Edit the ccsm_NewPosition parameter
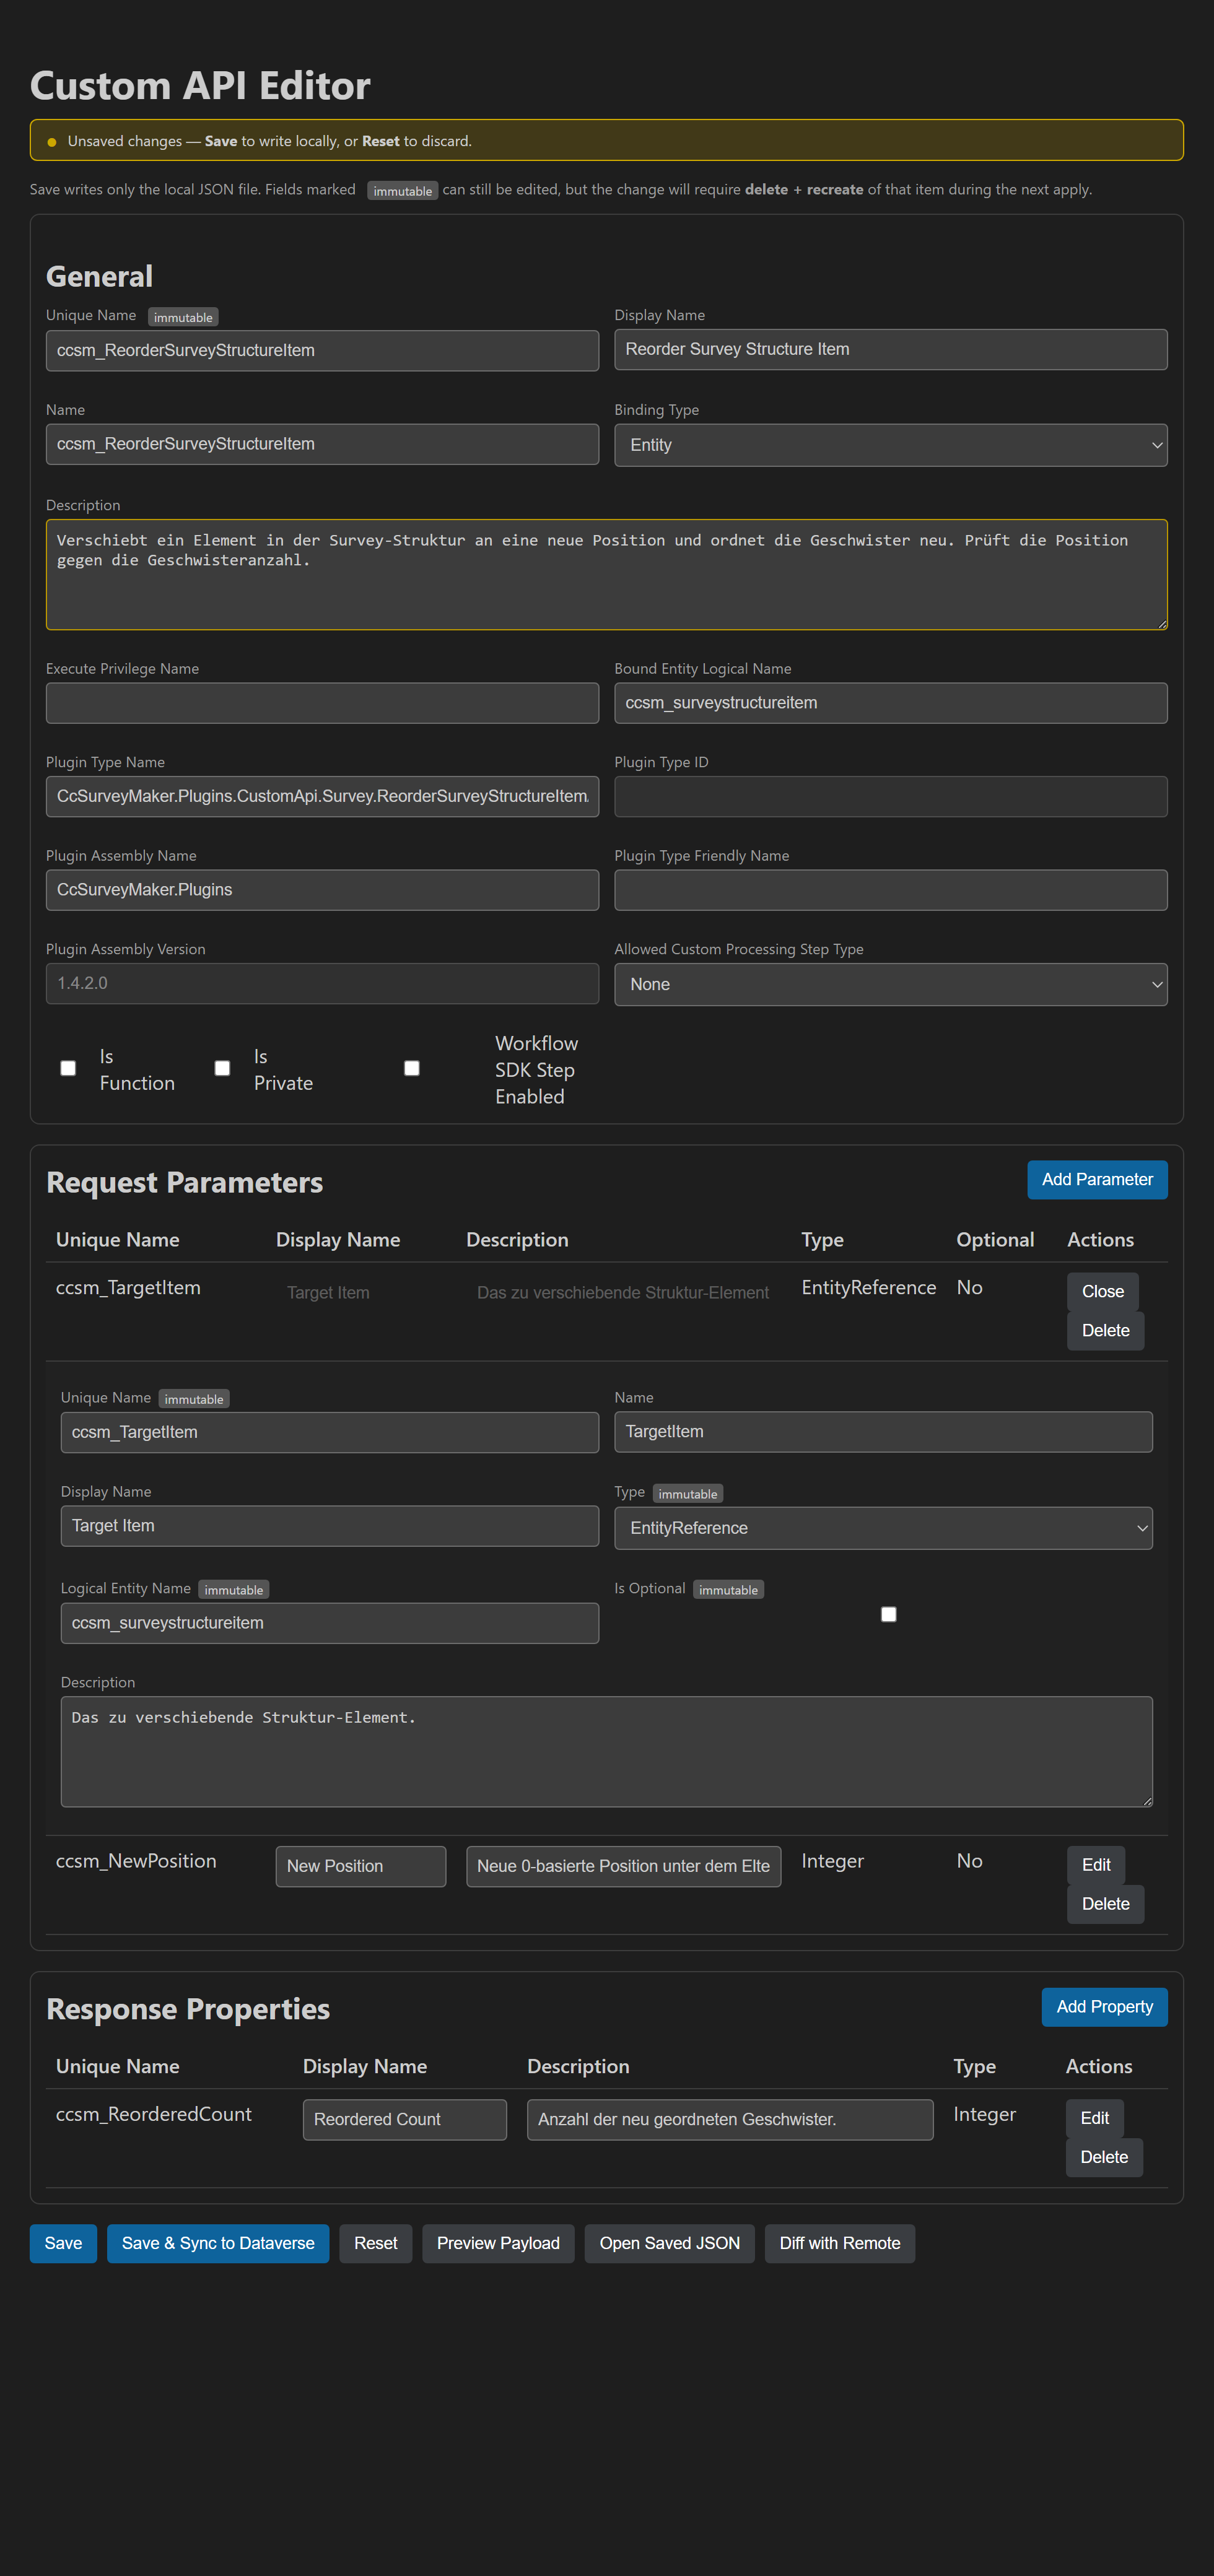Viewport: 1214px width, 2576px height. (1096, 1865)
